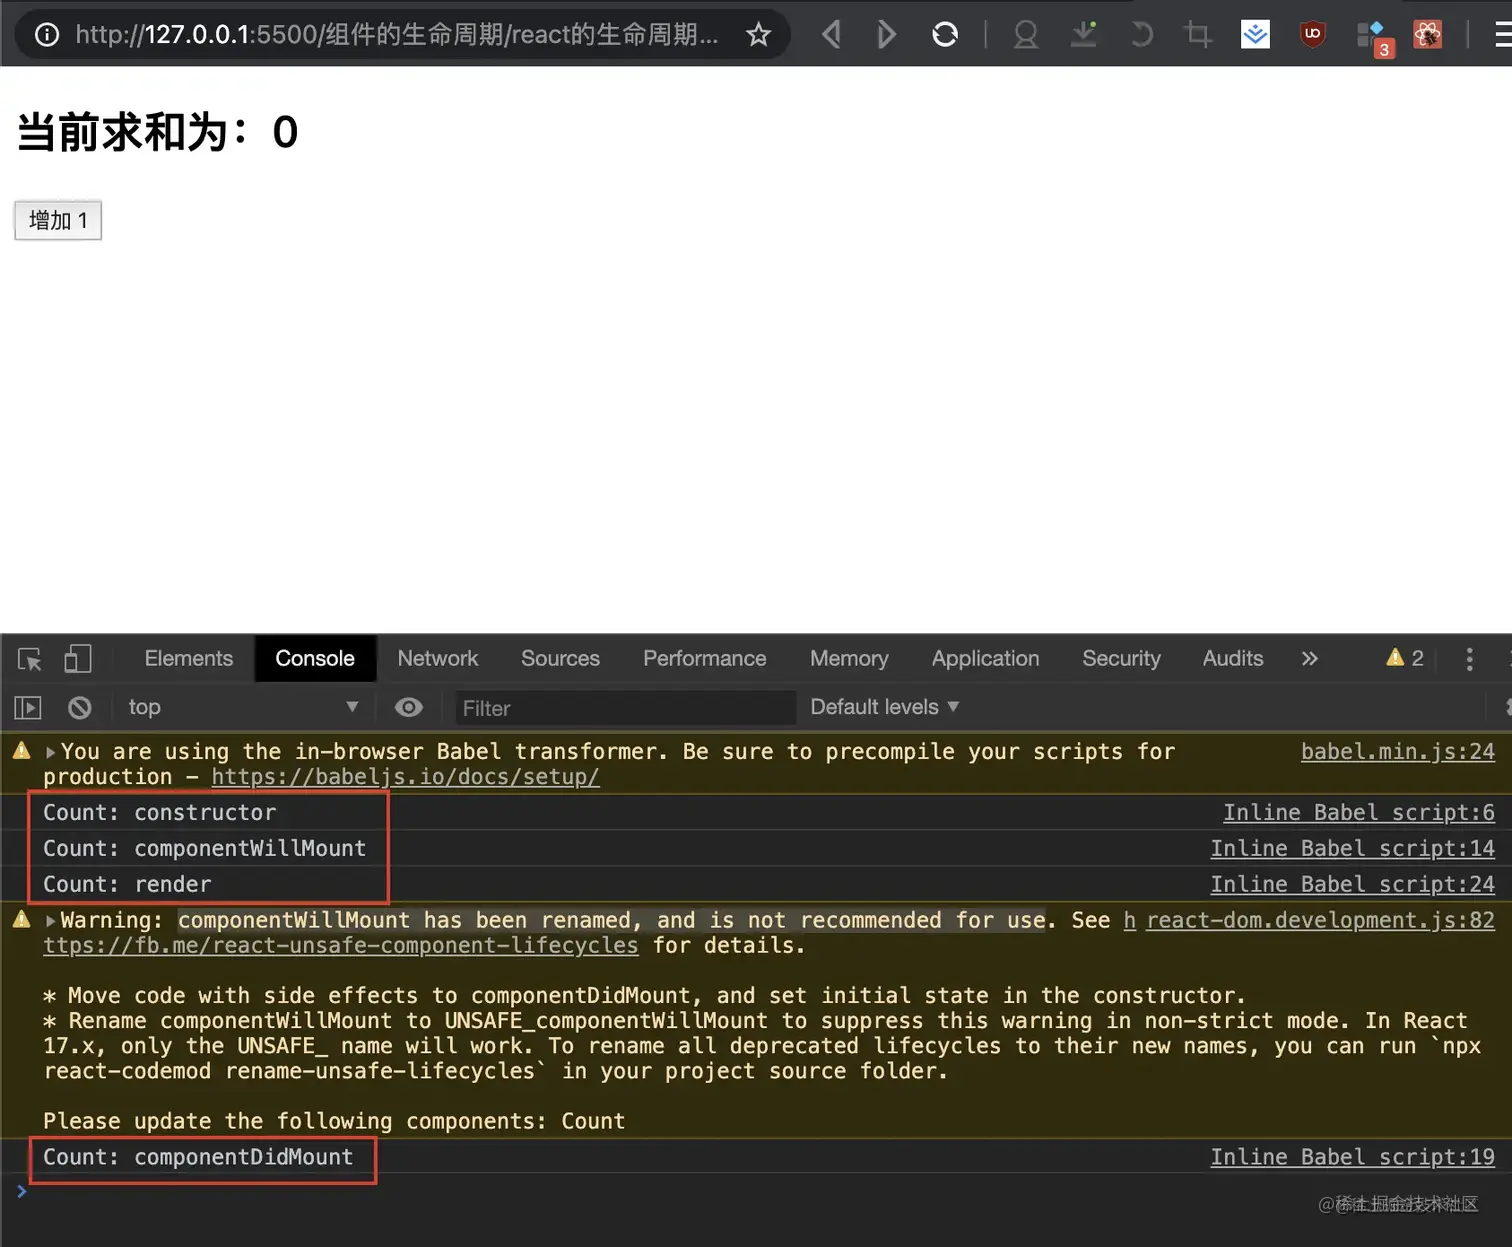Create a live expression with eye icon
The image size is (1512, 1247).
click(408, 708)
